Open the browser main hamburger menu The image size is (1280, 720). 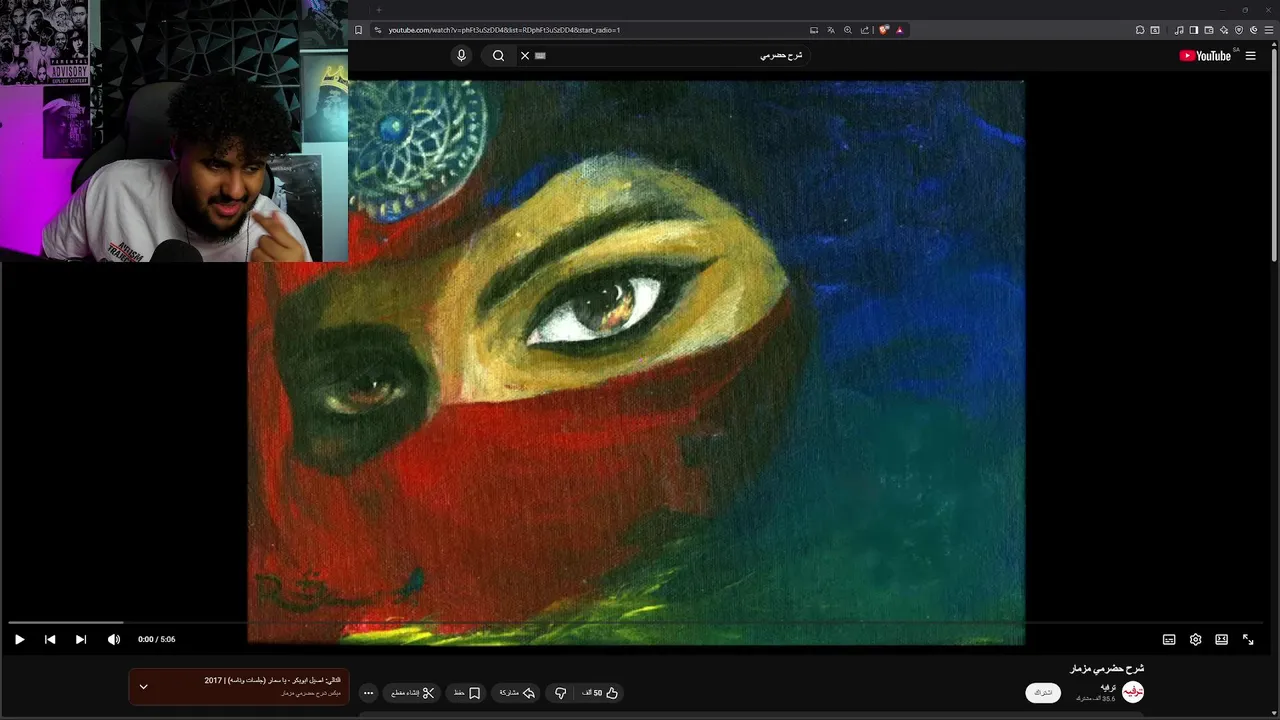pyautogui.click(x=1268, y=30)
